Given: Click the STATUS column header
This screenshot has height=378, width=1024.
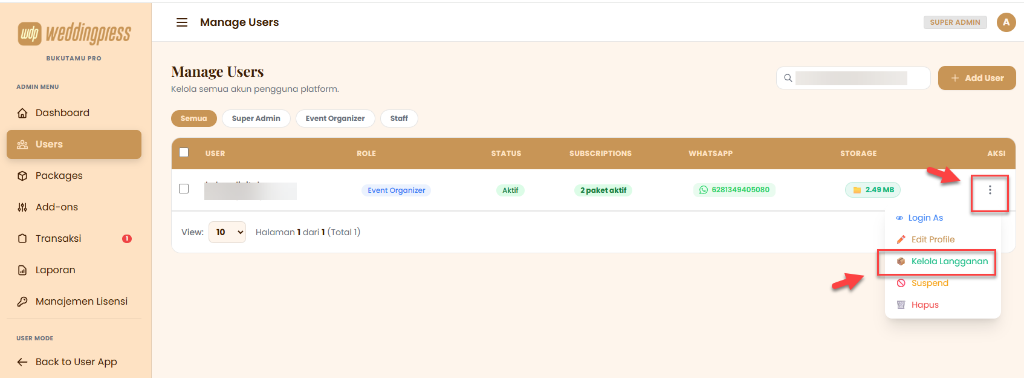Looking at the screenshot, I should 506,153.
